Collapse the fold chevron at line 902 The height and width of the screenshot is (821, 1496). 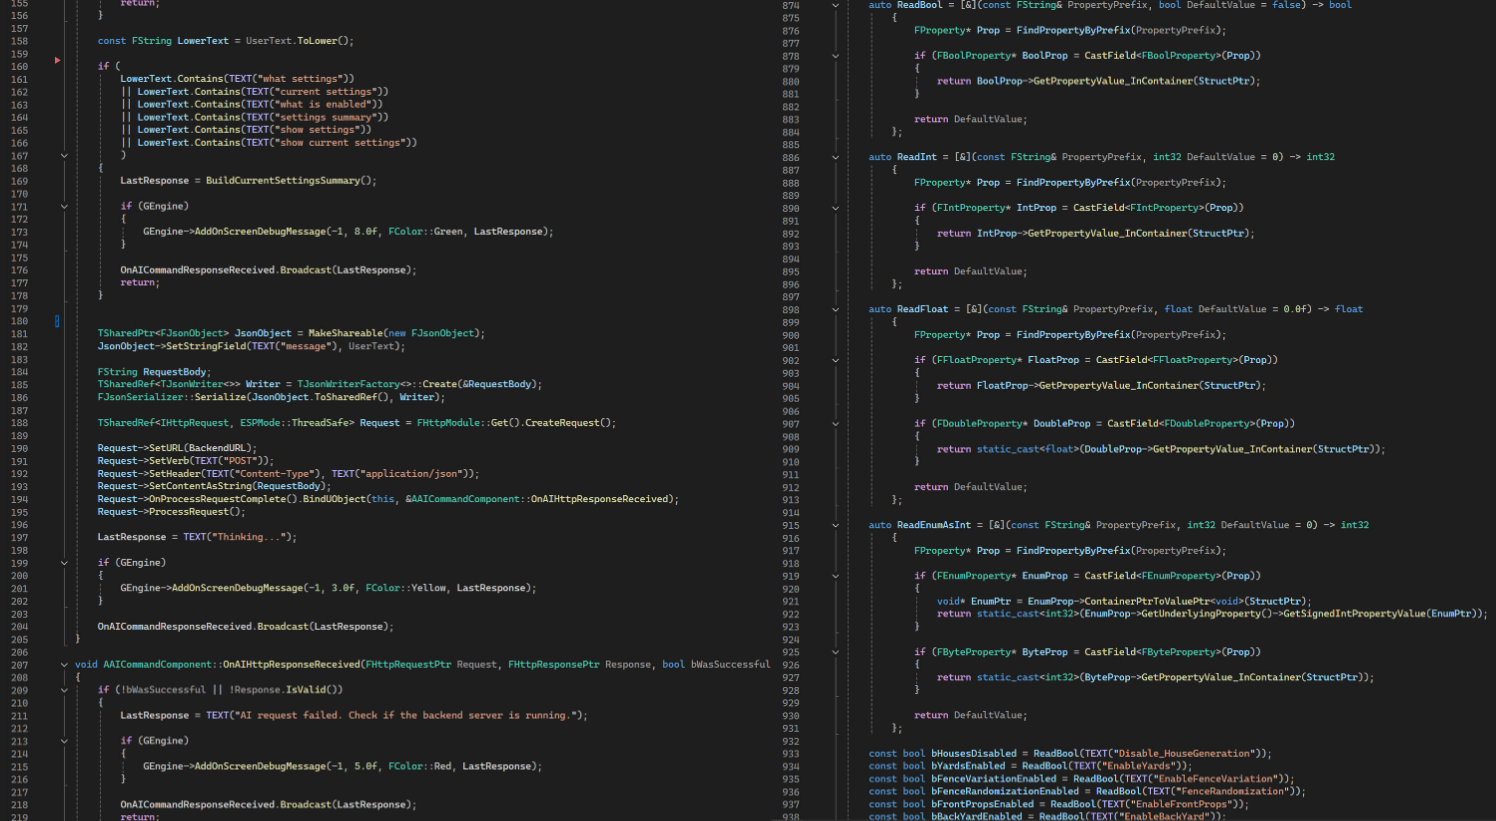[836, 360]
